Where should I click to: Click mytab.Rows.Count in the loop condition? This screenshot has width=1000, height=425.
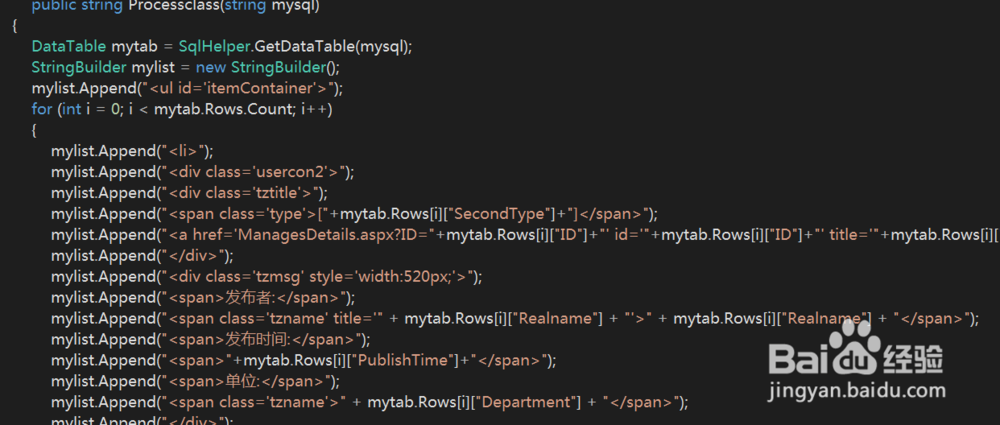coord(223,109)
